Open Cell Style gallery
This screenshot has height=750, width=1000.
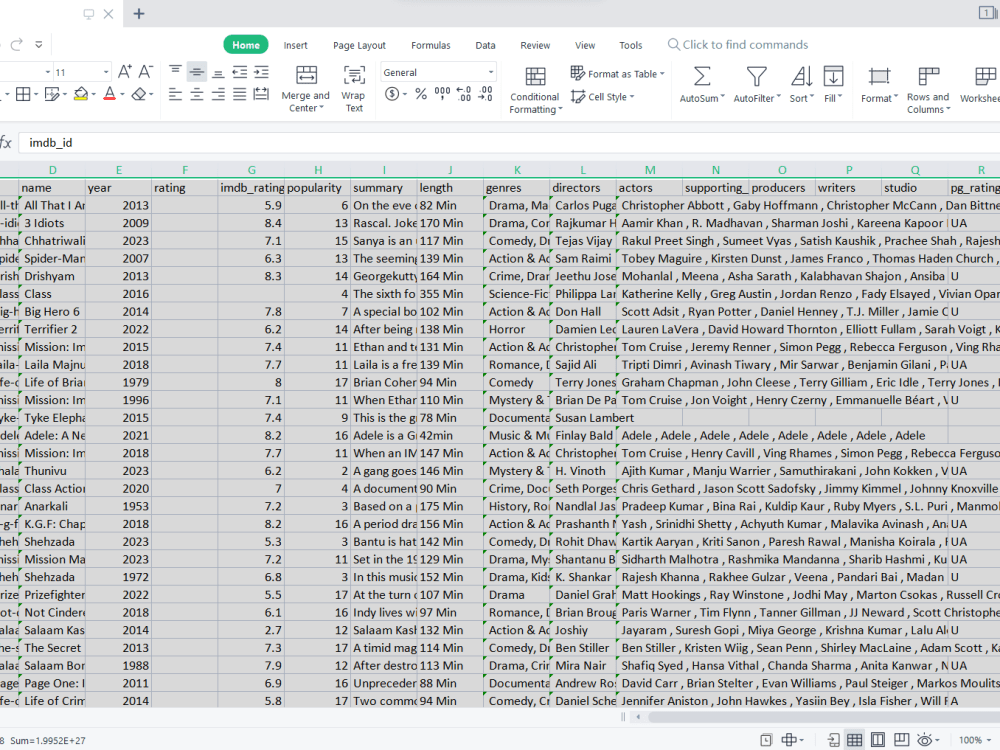603,97
